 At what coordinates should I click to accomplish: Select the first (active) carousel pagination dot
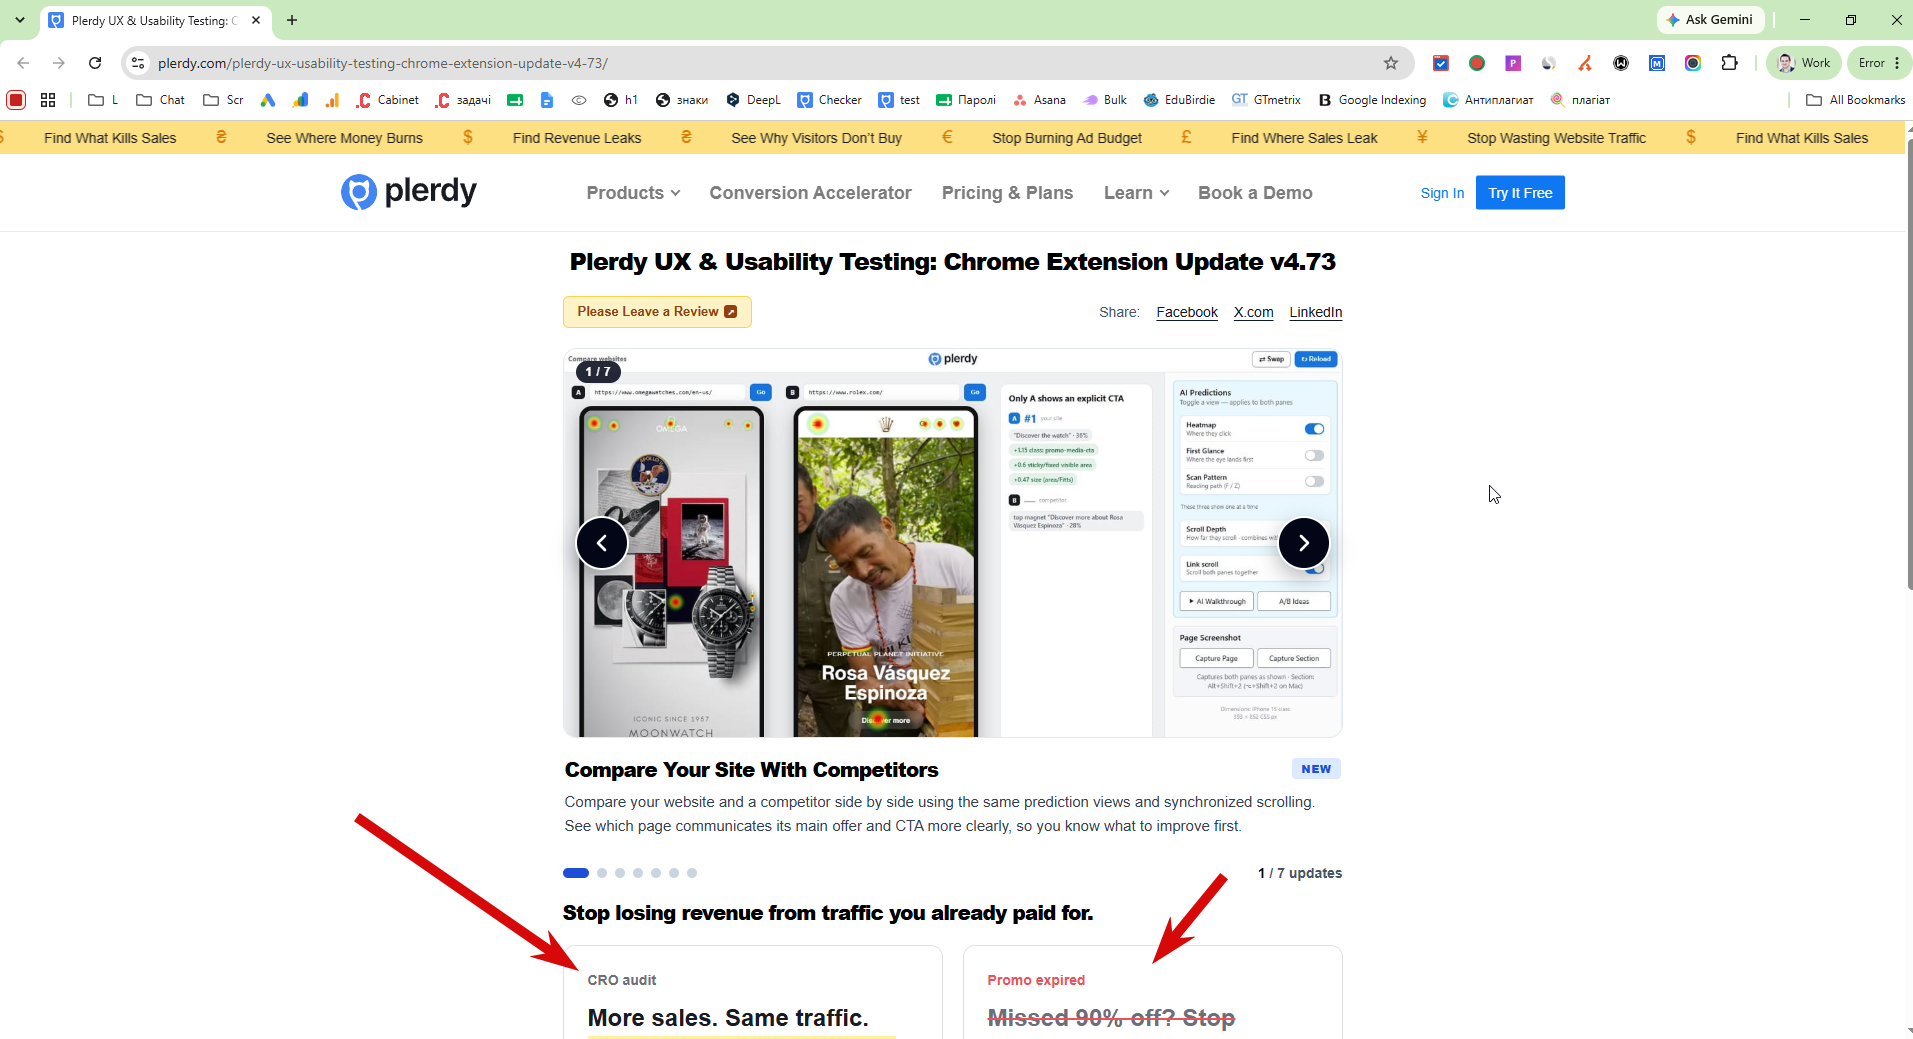pos(576,873)
